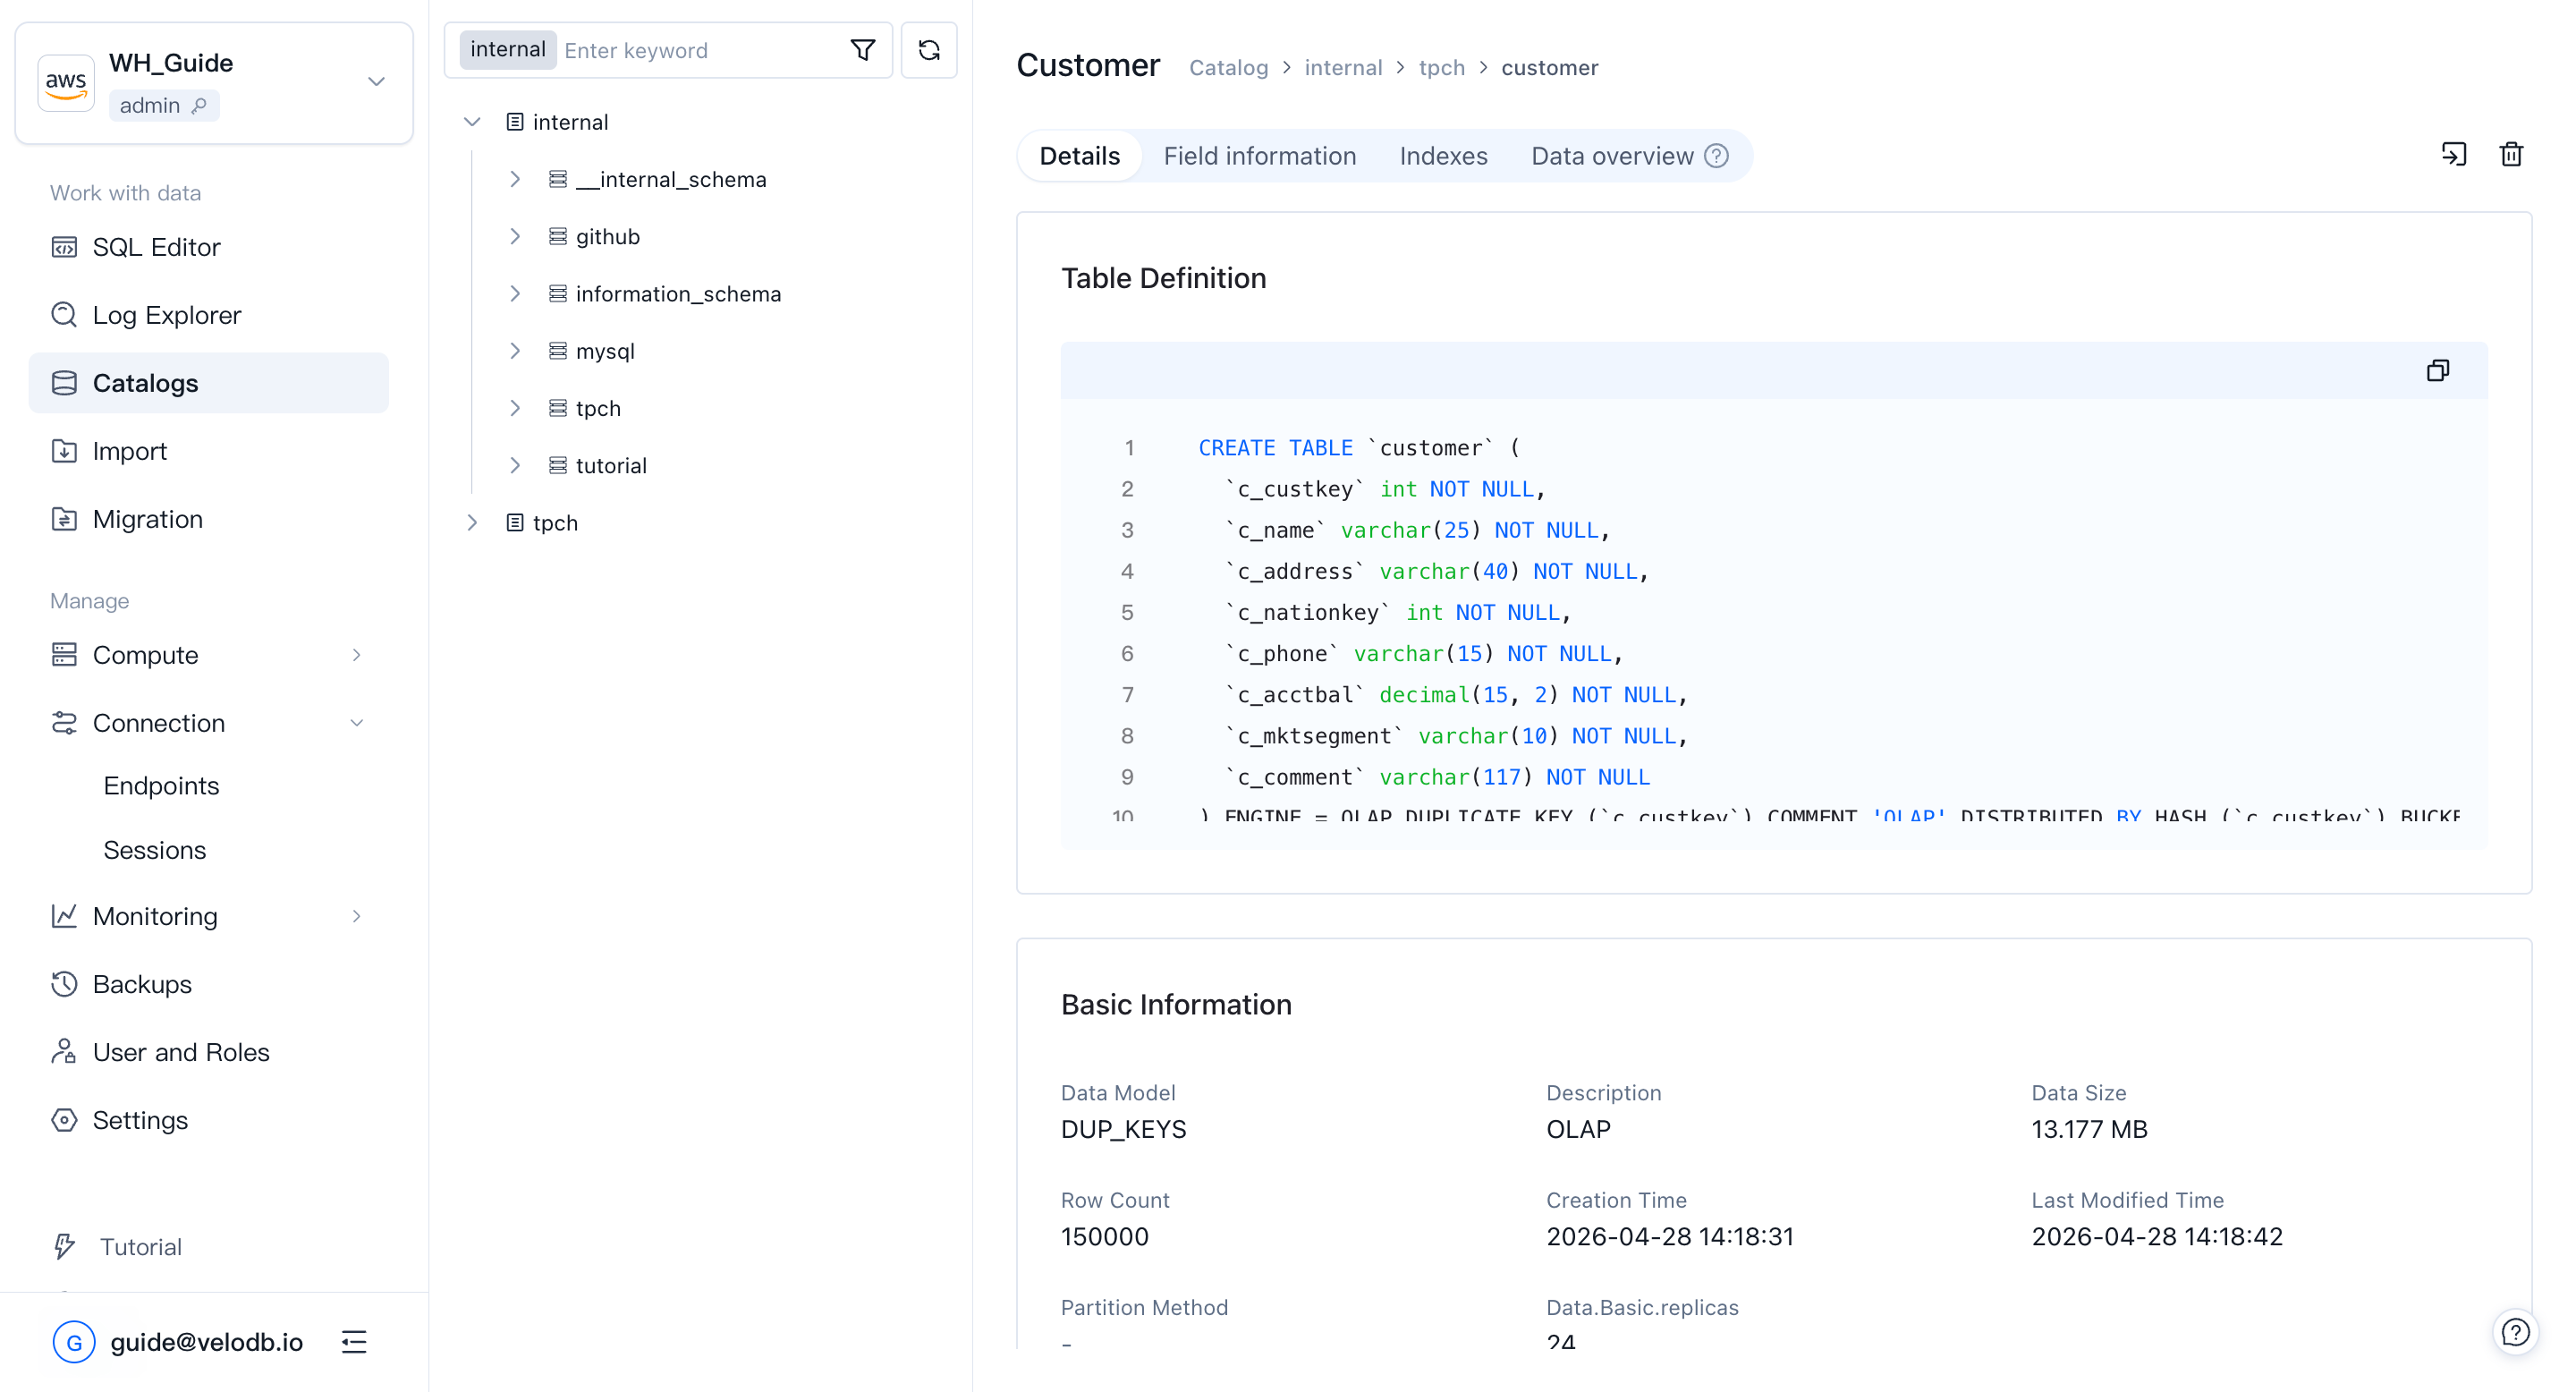Screen dimensions: 2576x1392
Task: Expand the github schema in tree
Action: (x=515, y=236)
